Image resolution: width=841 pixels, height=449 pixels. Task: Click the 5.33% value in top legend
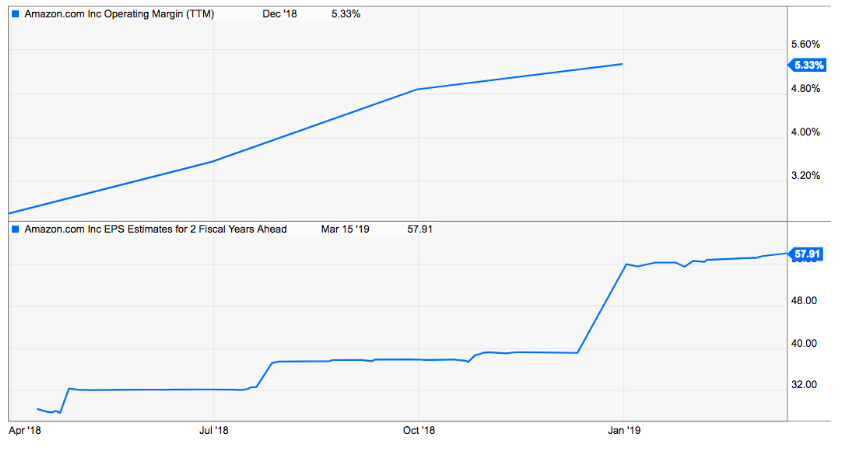pos(345,14)
